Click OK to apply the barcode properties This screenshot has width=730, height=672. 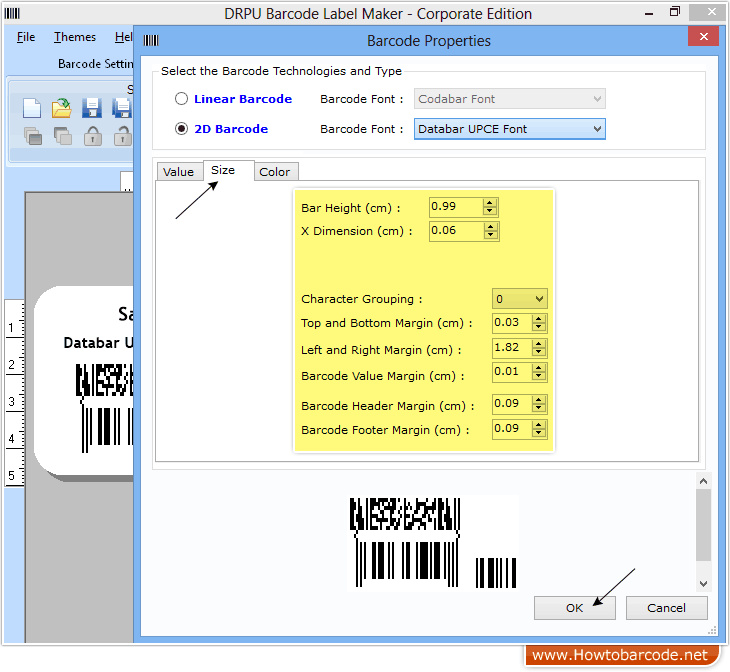575,608
